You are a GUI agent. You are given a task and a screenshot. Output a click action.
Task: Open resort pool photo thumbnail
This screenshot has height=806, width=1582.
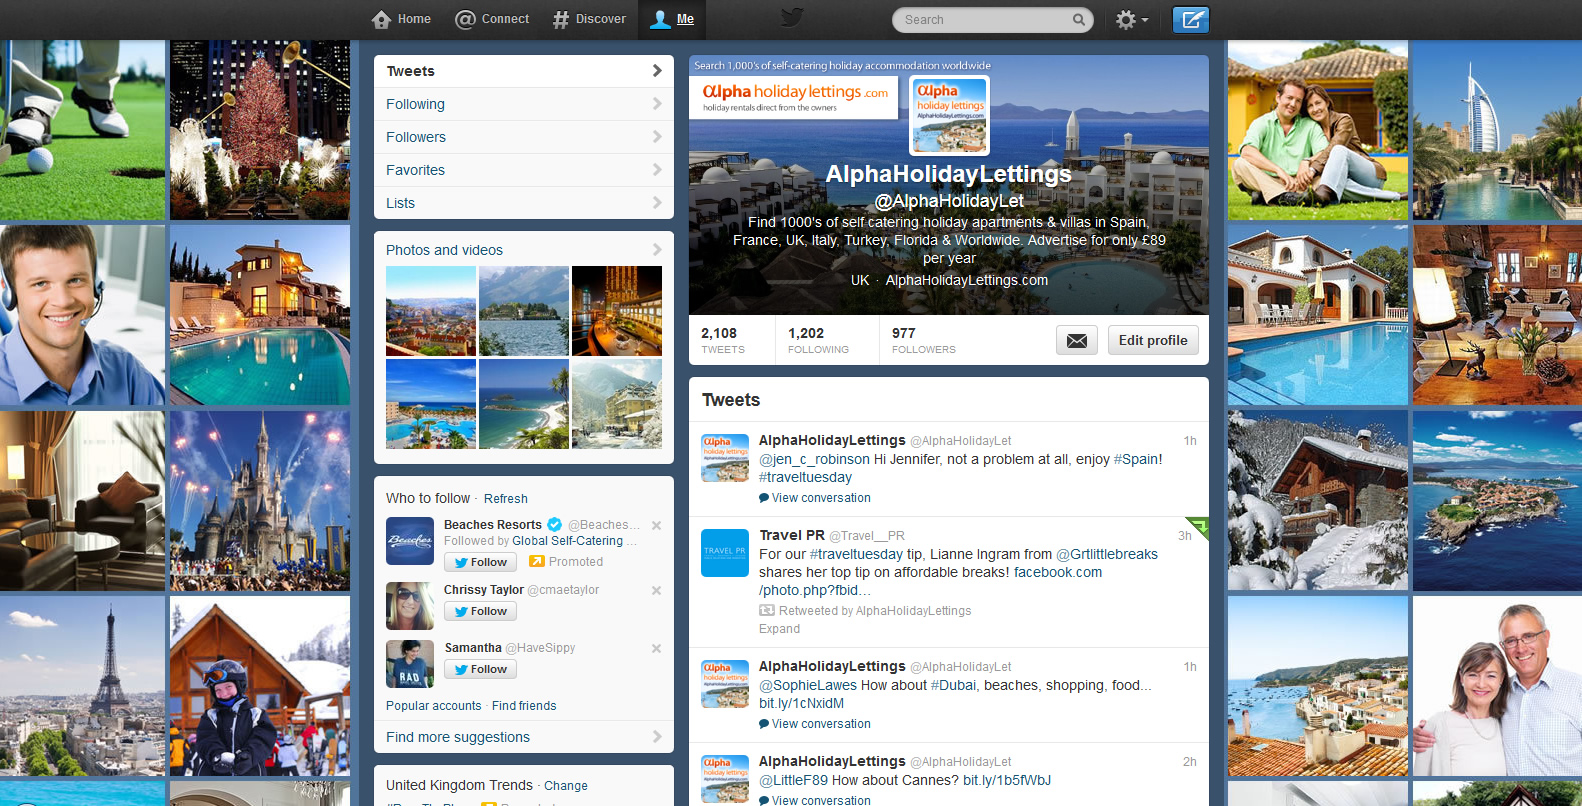(431, 404)
